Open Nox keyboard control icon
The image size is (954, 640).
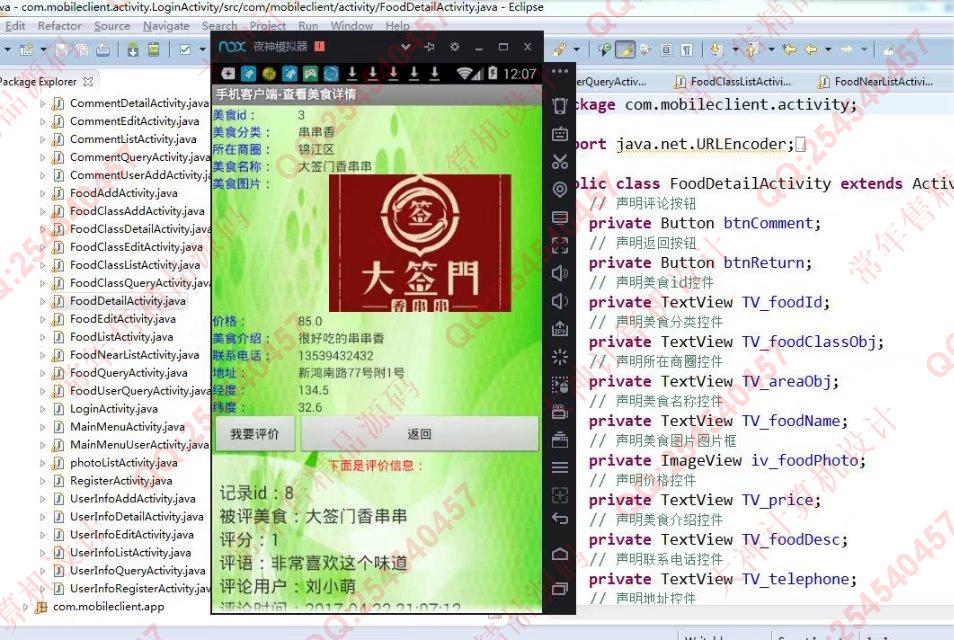(560, 134)
